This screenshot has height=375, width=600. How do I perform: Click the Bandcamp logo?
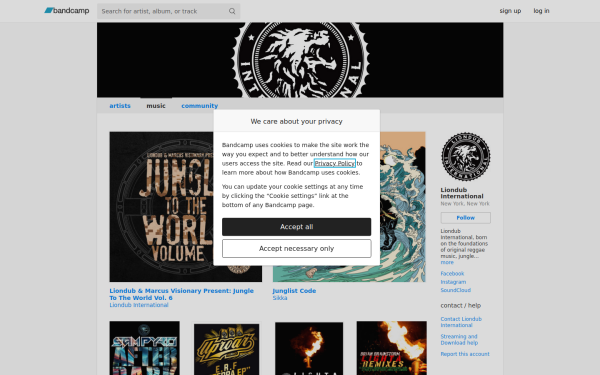[67, 11]
